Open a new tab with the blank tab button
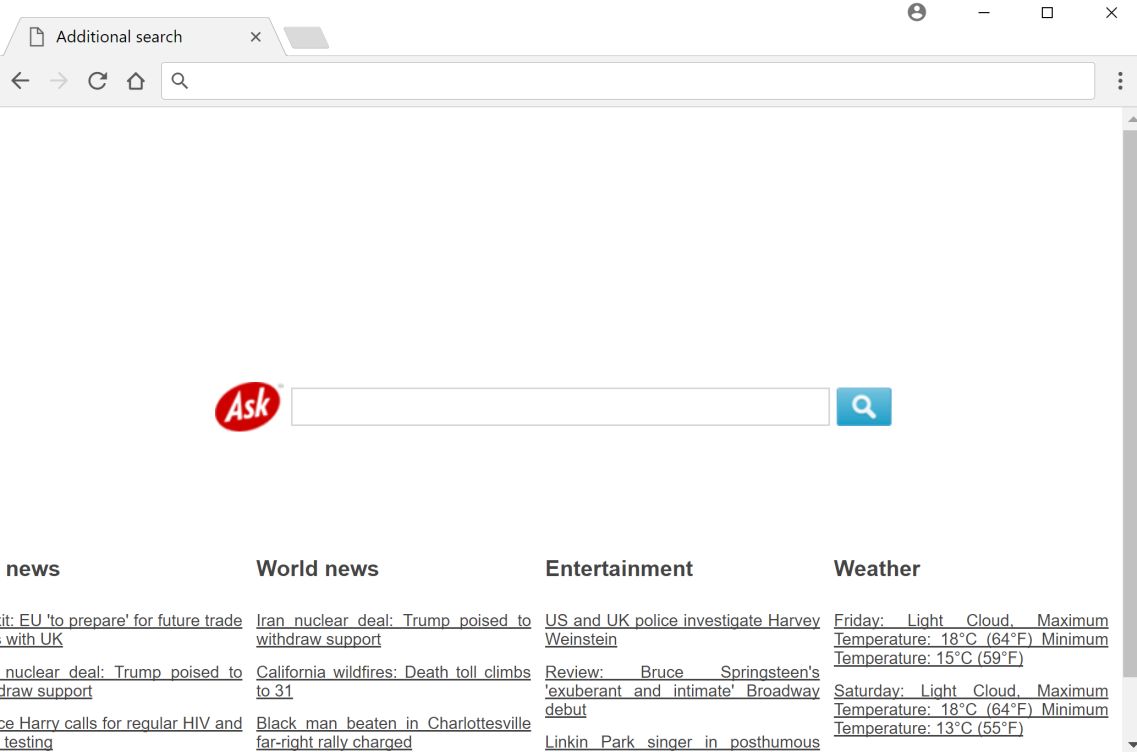The height and width of the screenshot is (752, 1137). click(306, 38)
